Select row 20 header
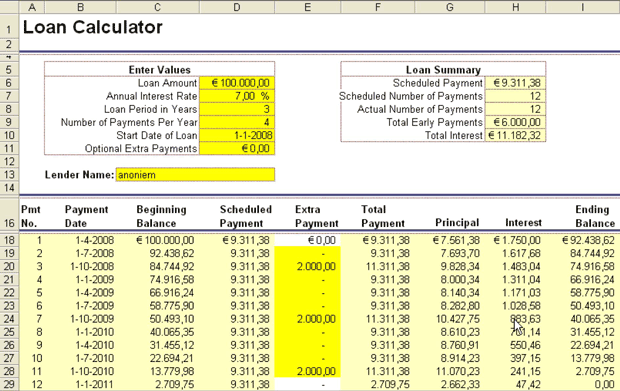620x391 pixels. click(x=9, y=266)
